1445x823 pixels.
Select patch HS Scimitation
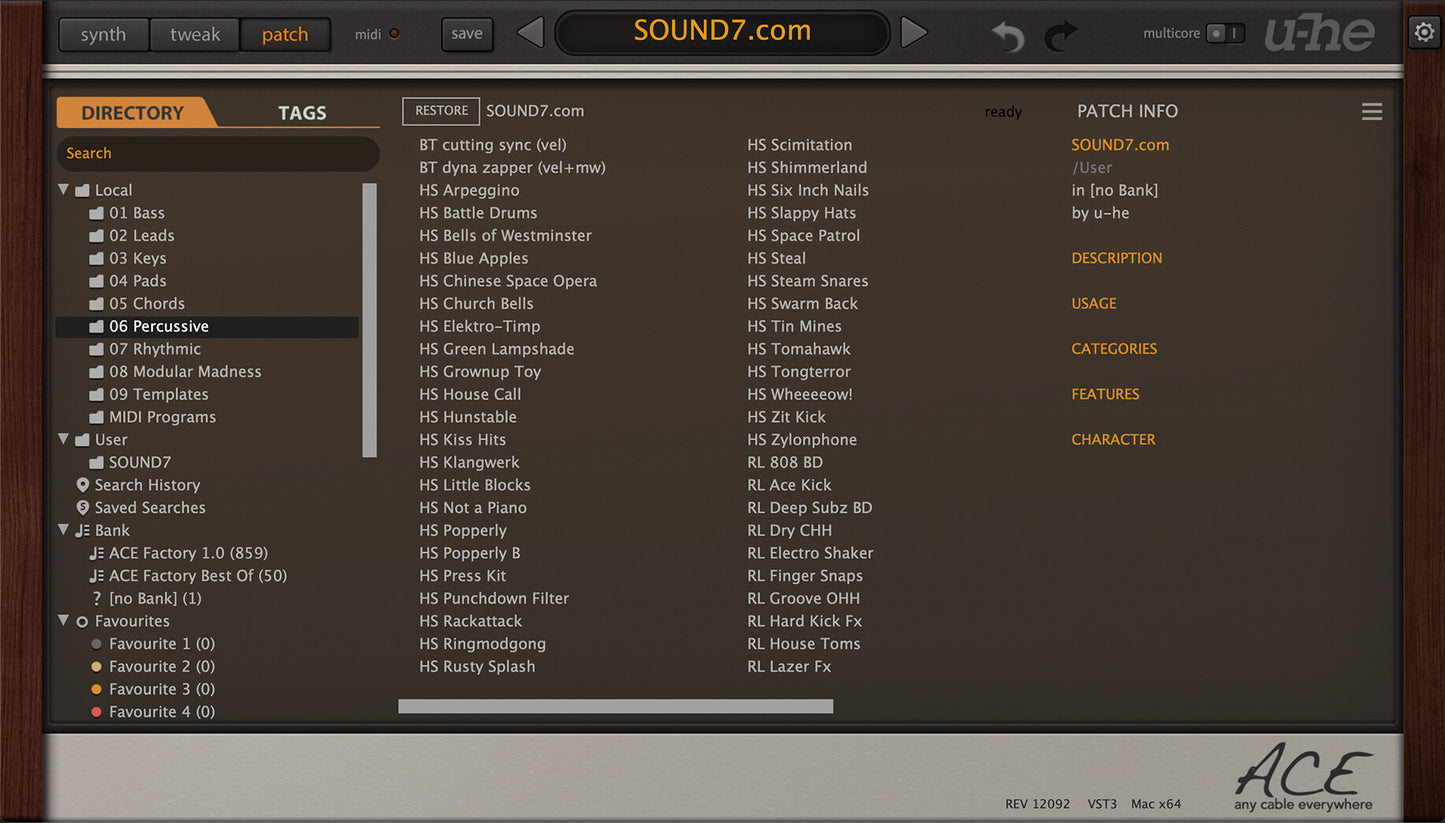tap(799, 145)
